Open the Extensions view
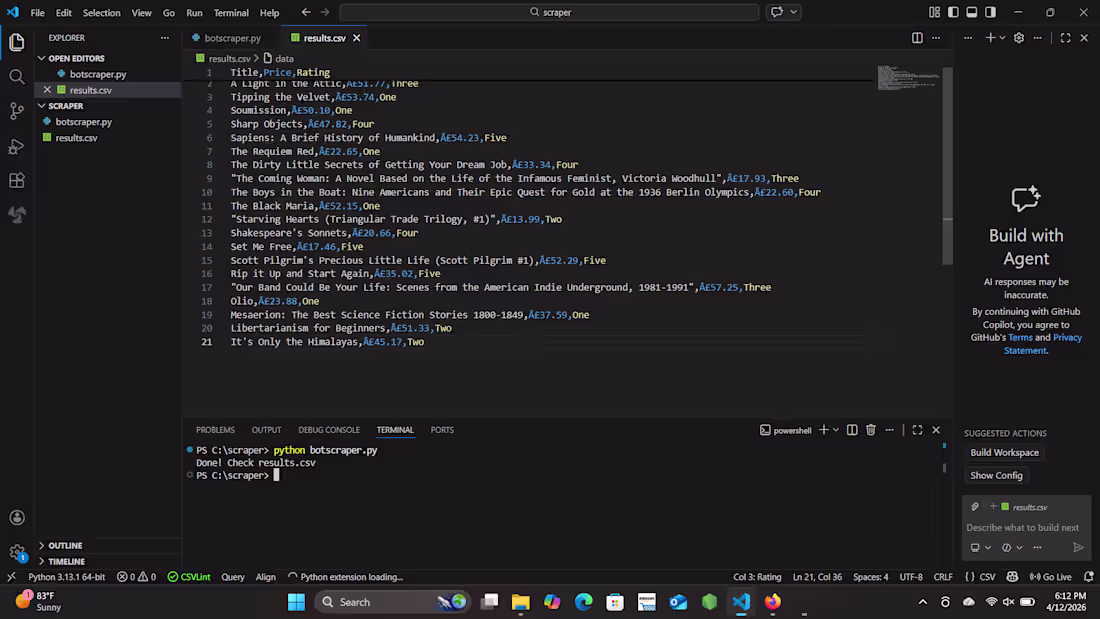The height and width of the screenshot is (619, 1100). click(16, 182)
